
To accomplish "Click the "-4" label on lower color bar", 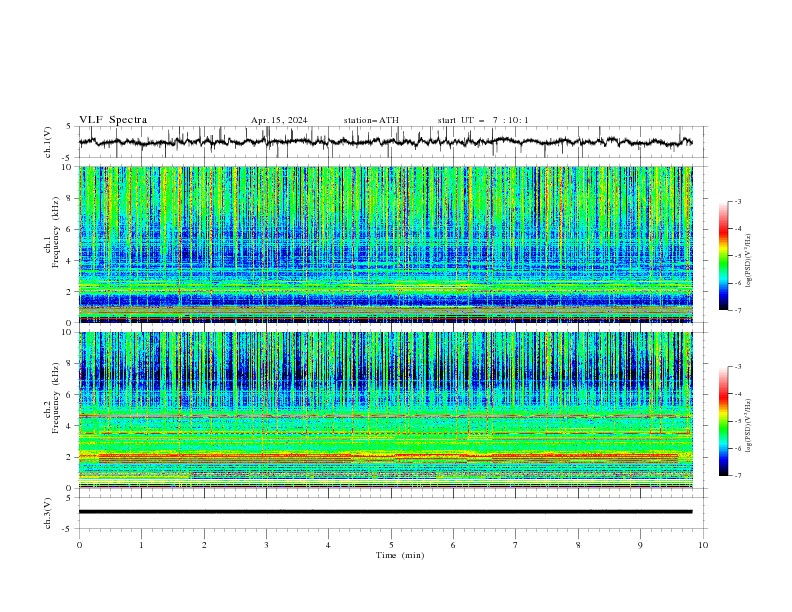I will (738, 394).
